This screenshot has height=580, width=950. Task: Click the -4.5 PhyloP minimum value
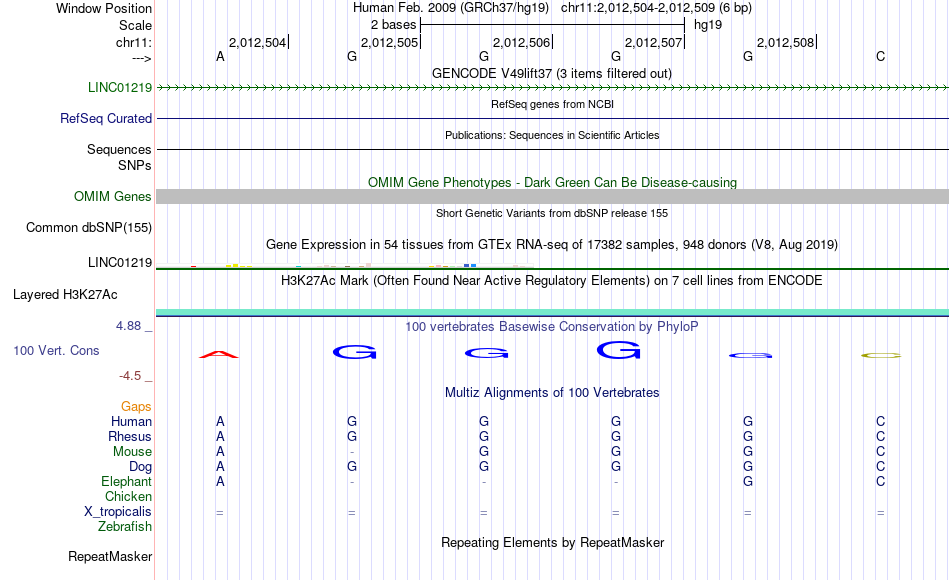coord(130,376)
